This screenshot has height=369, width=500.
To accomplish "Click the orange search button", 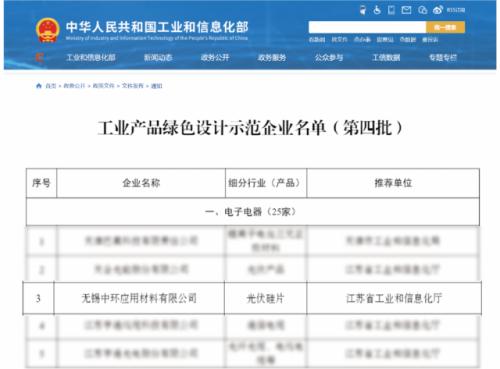I will point(445,27).
